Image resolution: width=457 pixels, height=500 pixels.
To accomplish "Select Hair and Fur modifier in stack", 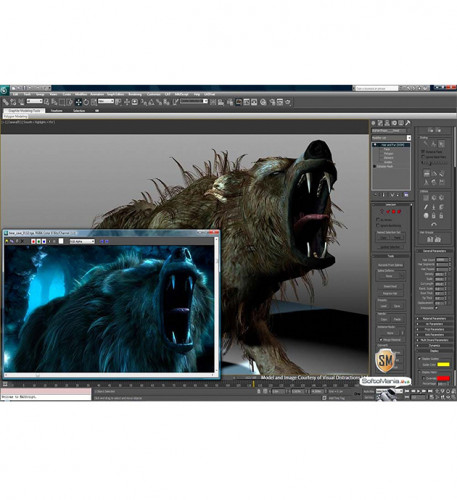I will [x=391, y=145].
